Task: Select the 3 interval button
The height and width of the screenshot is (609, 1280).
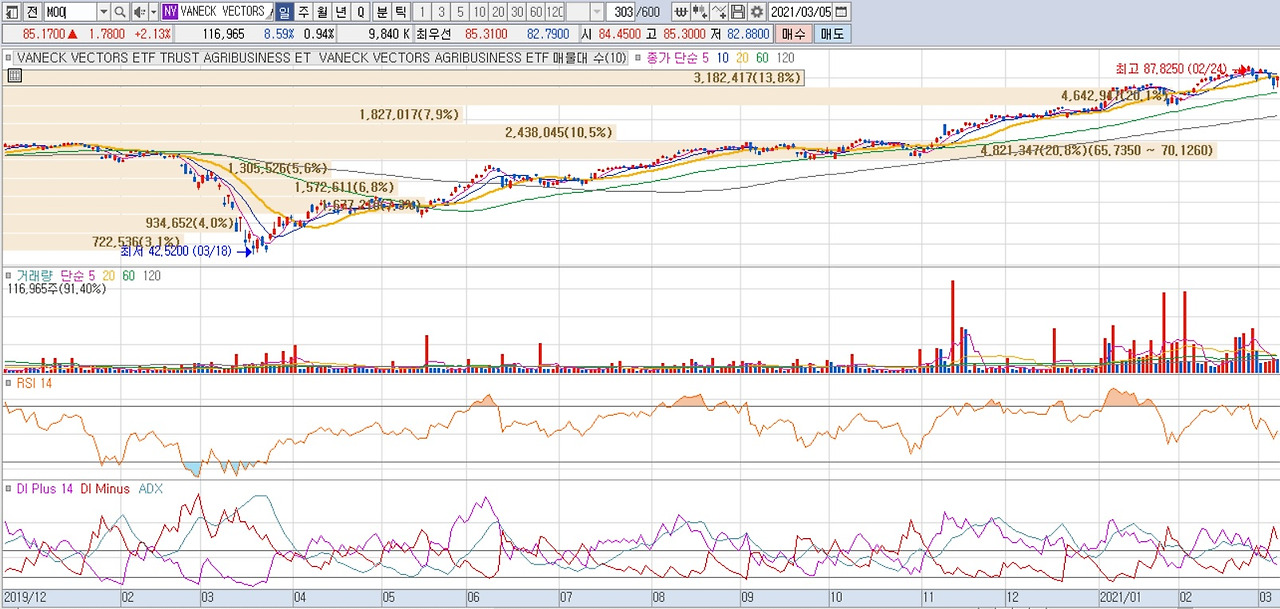Action: click(x=441, y=12)
